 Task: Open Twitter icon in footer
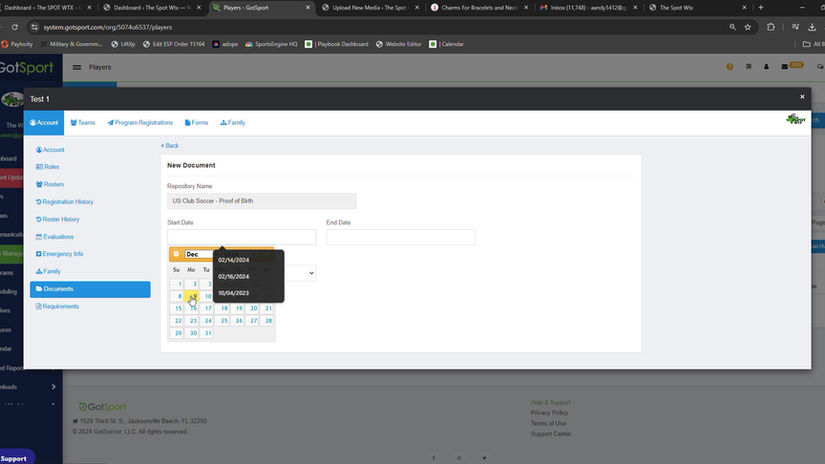click(484, 458)
